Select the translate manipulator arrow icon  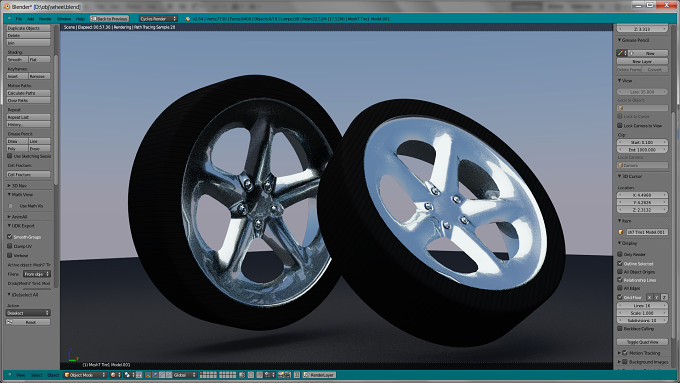click(155, 375)
